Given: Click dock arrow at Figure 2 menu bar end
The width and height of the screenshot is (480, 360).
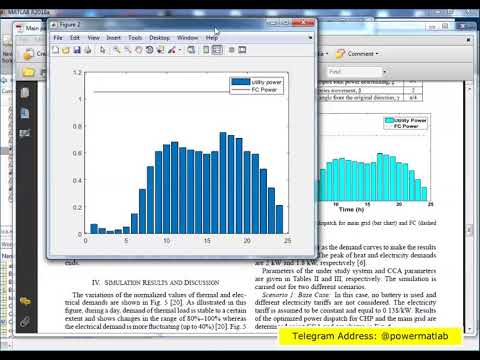Looking at the screenshot, I should click(x=310, y=38).
